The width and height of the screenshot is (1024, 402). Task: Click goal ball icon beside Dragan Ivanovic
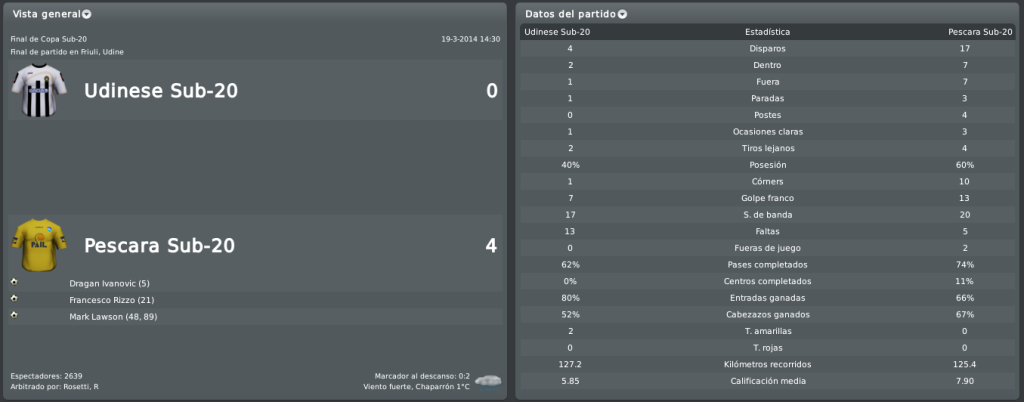coord(14,283)
